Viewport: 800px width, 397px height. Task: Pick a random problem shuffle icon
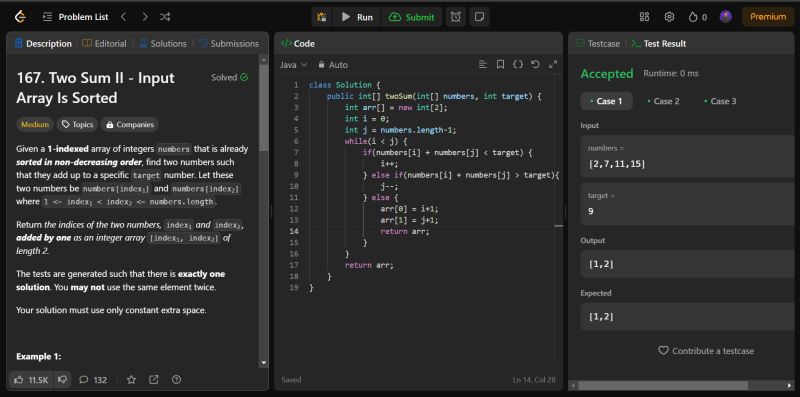click(x=165, y=17)
